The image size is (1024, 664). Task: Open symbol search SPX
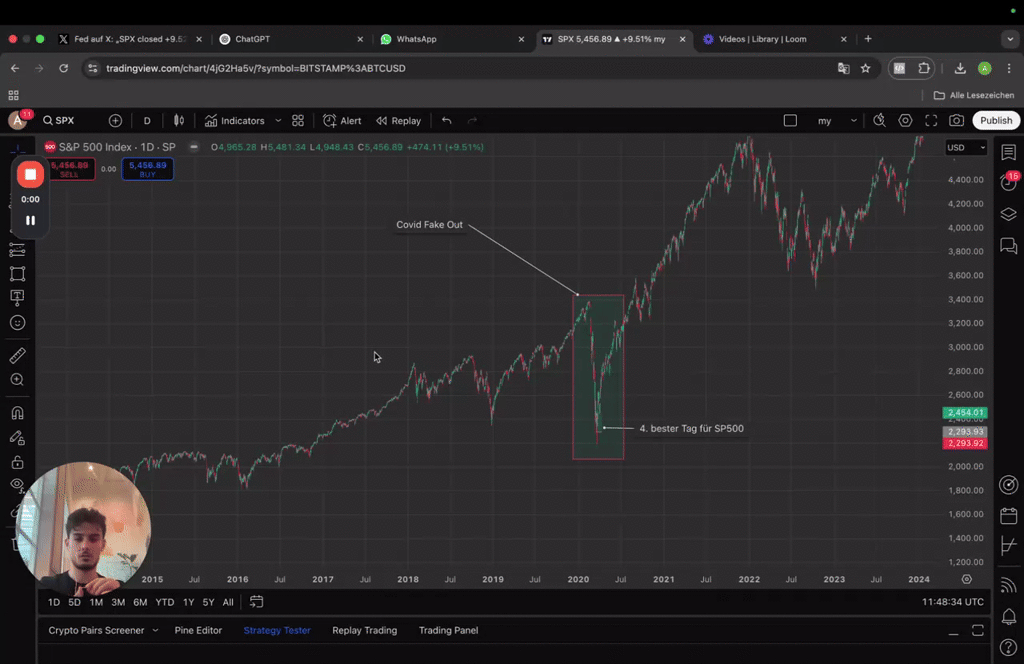pos(59,121)
